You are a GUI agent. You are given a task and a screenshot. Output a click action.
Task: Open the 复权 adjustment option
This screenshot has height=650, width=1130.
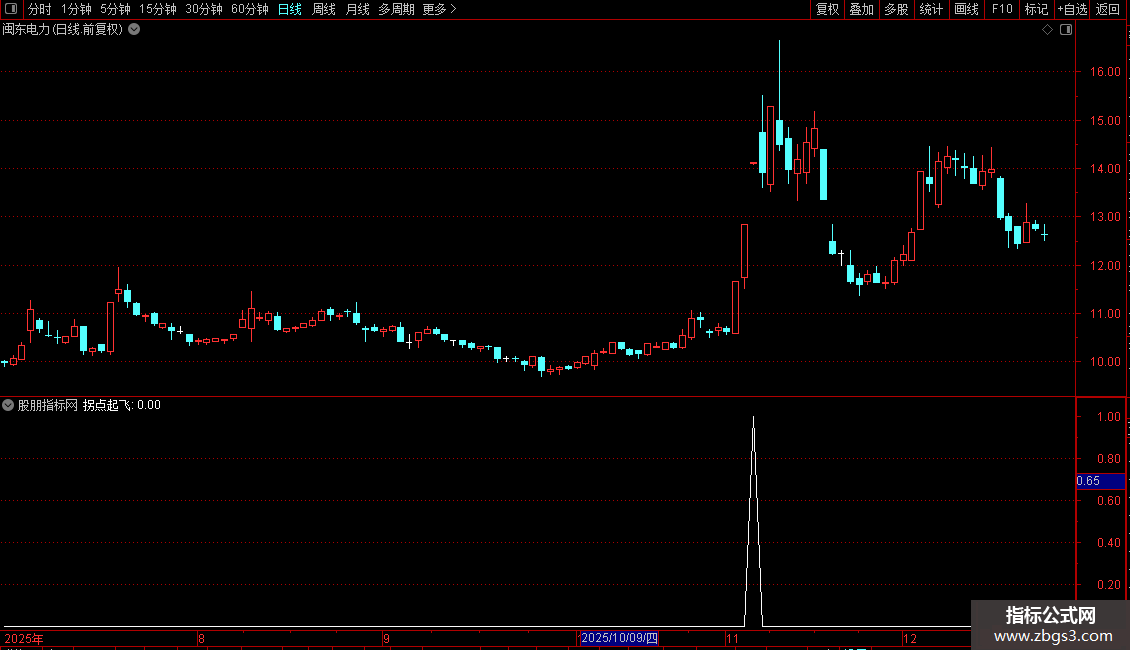(x=827, y=9)
